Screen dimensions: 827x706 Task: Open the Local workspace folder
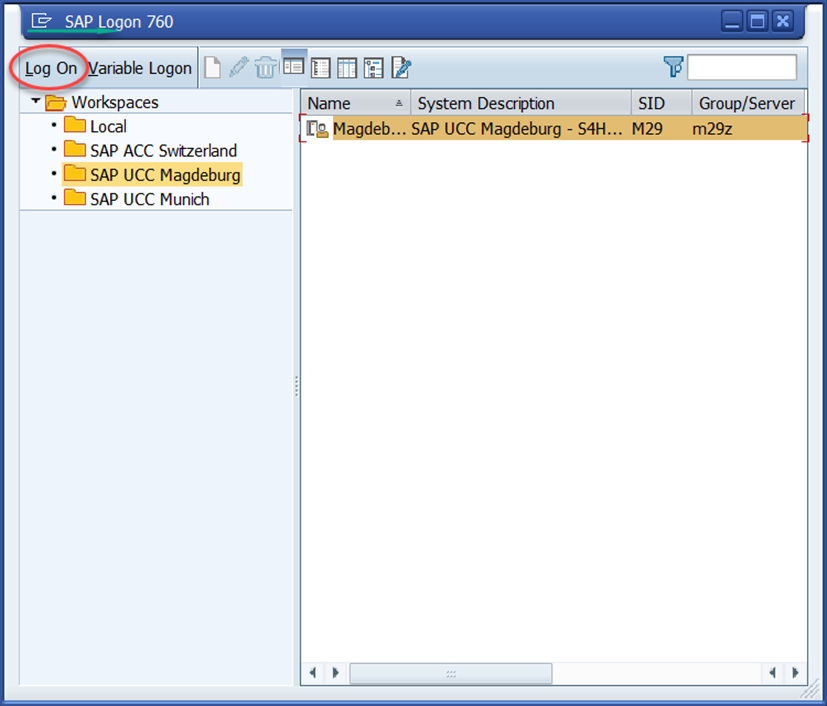pyautogui.click(x=95, y=126)
